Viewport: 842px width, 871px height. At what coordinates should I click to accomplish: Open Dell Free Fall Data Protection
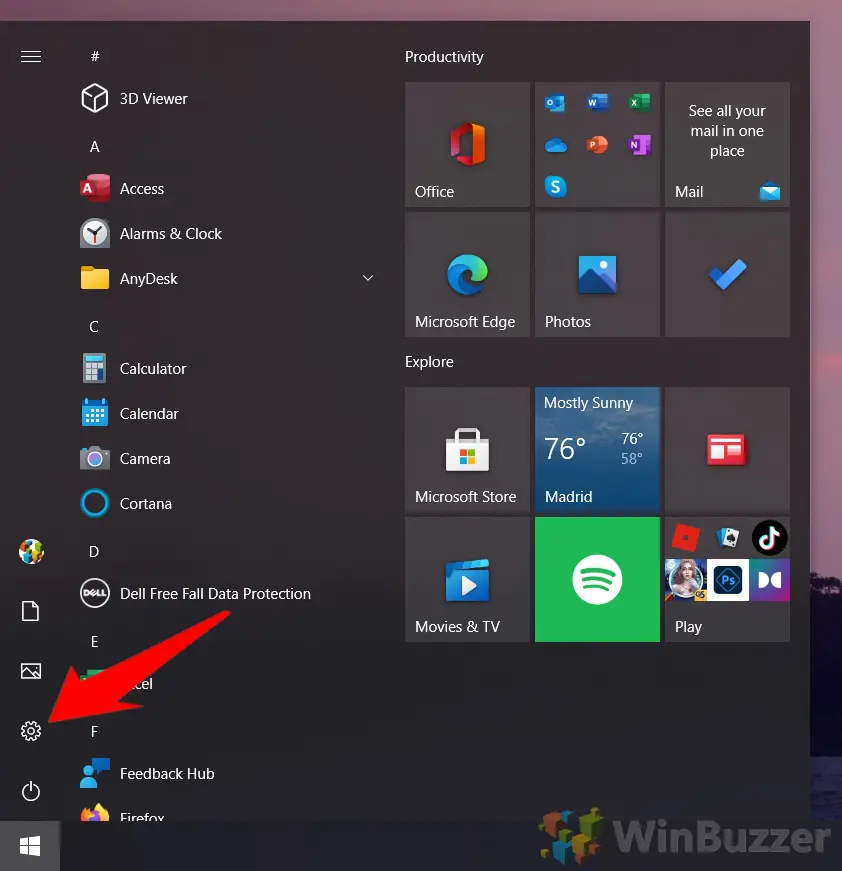[x=228, y=593]
